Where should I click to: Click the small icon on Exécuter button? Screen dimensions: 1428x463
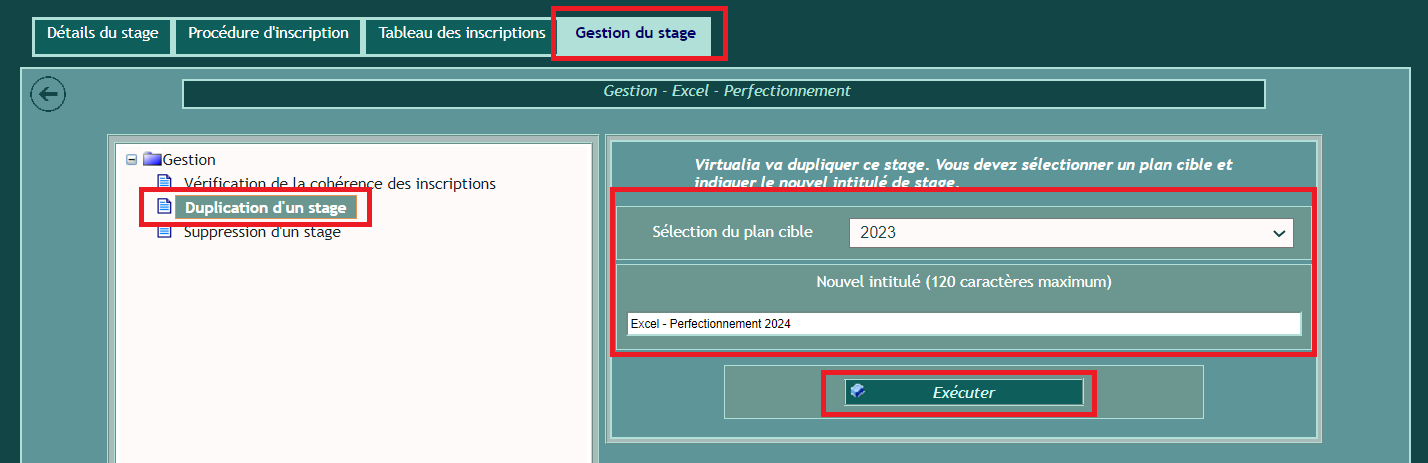(x=858, y=392)
